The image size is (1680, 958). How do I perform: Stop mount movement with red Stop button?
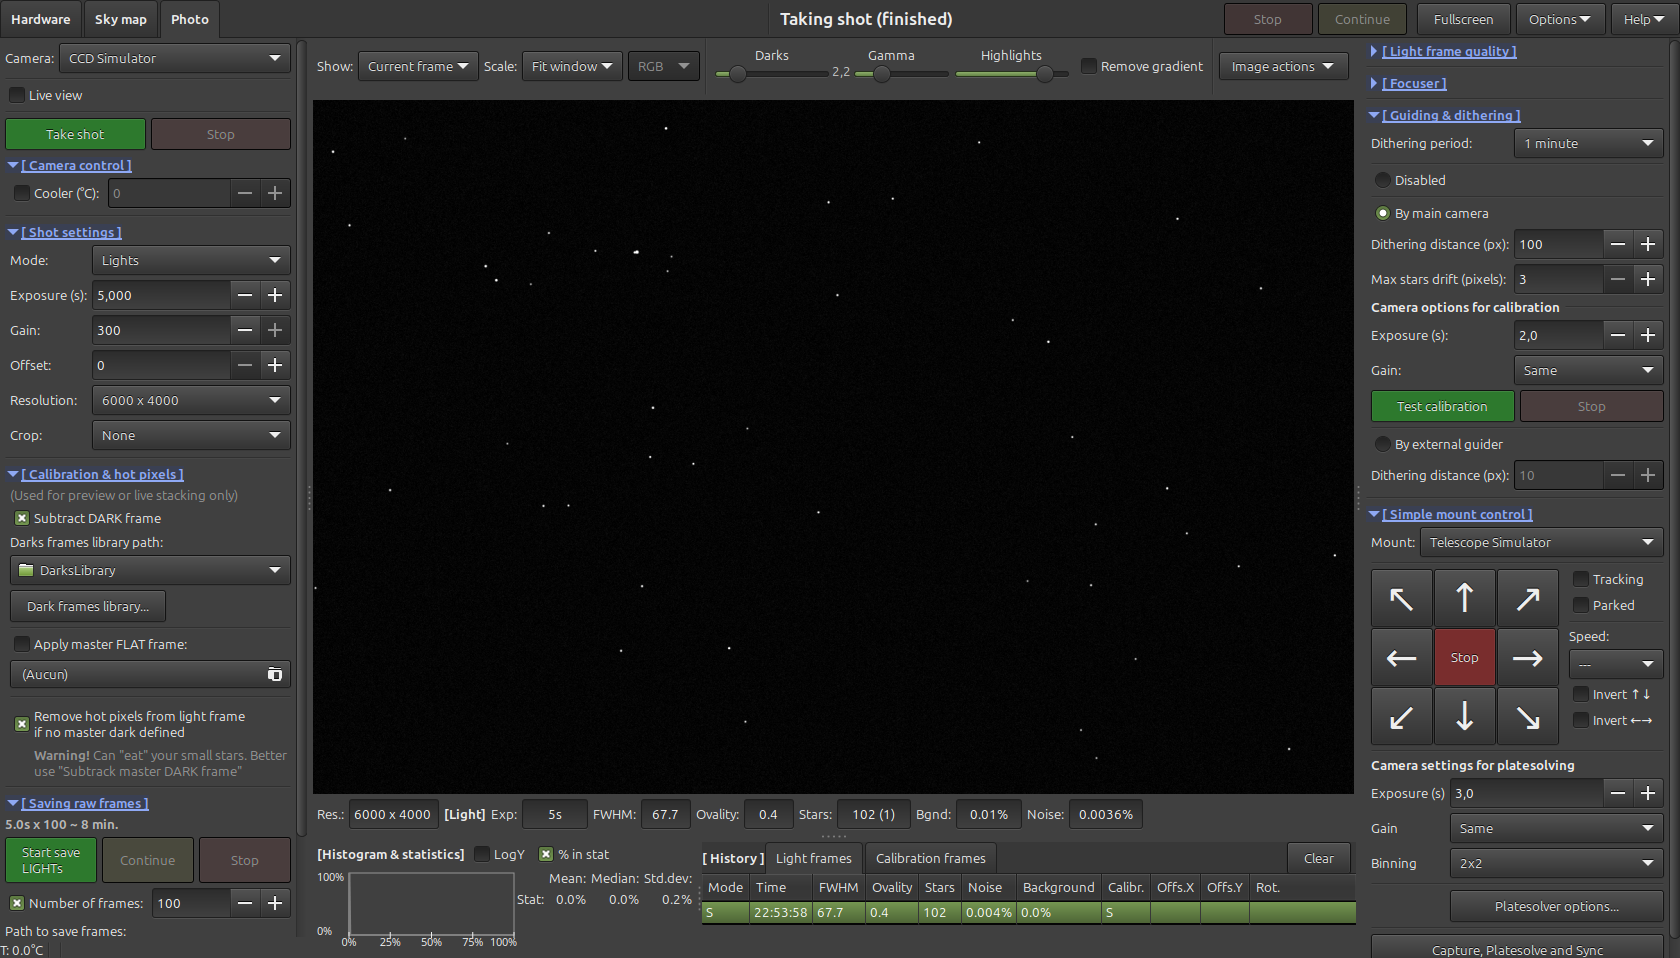1464,657
